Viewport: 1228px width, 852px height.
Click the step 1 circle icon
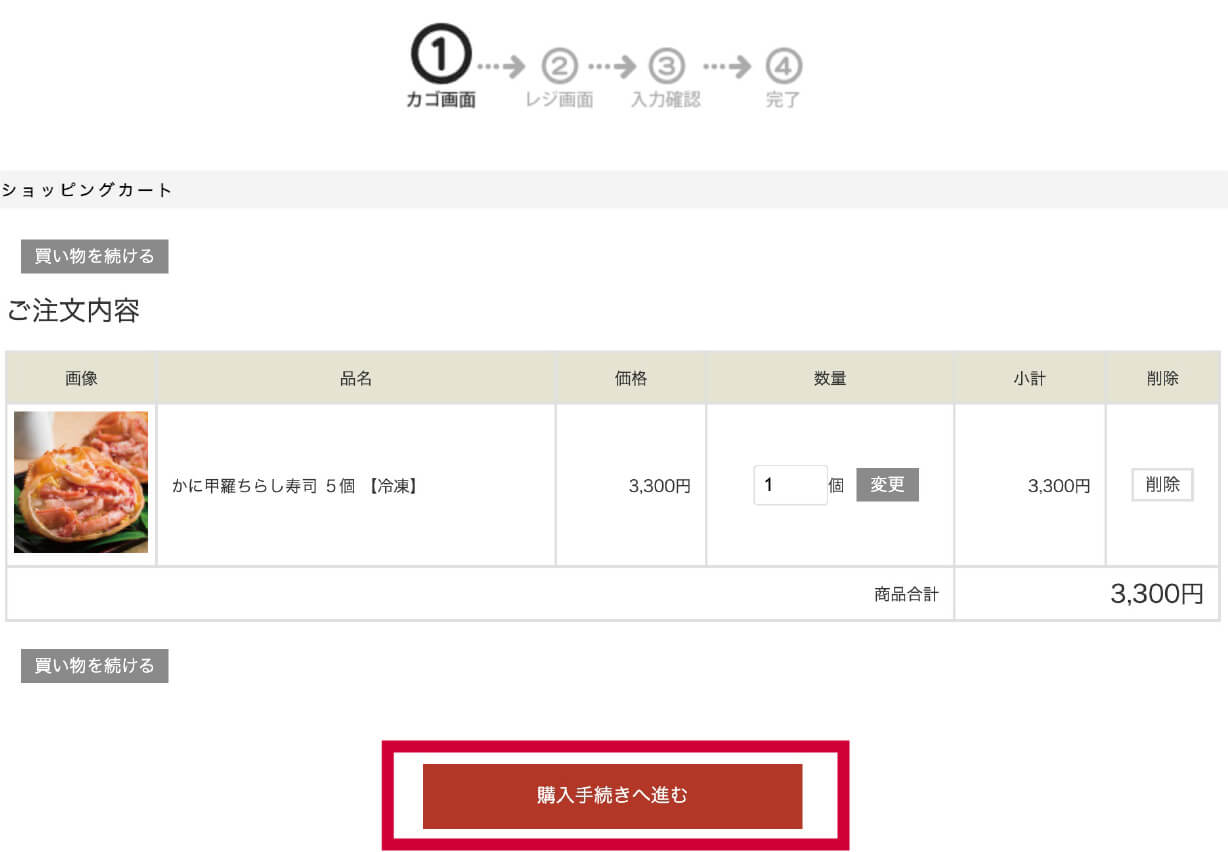440,55
